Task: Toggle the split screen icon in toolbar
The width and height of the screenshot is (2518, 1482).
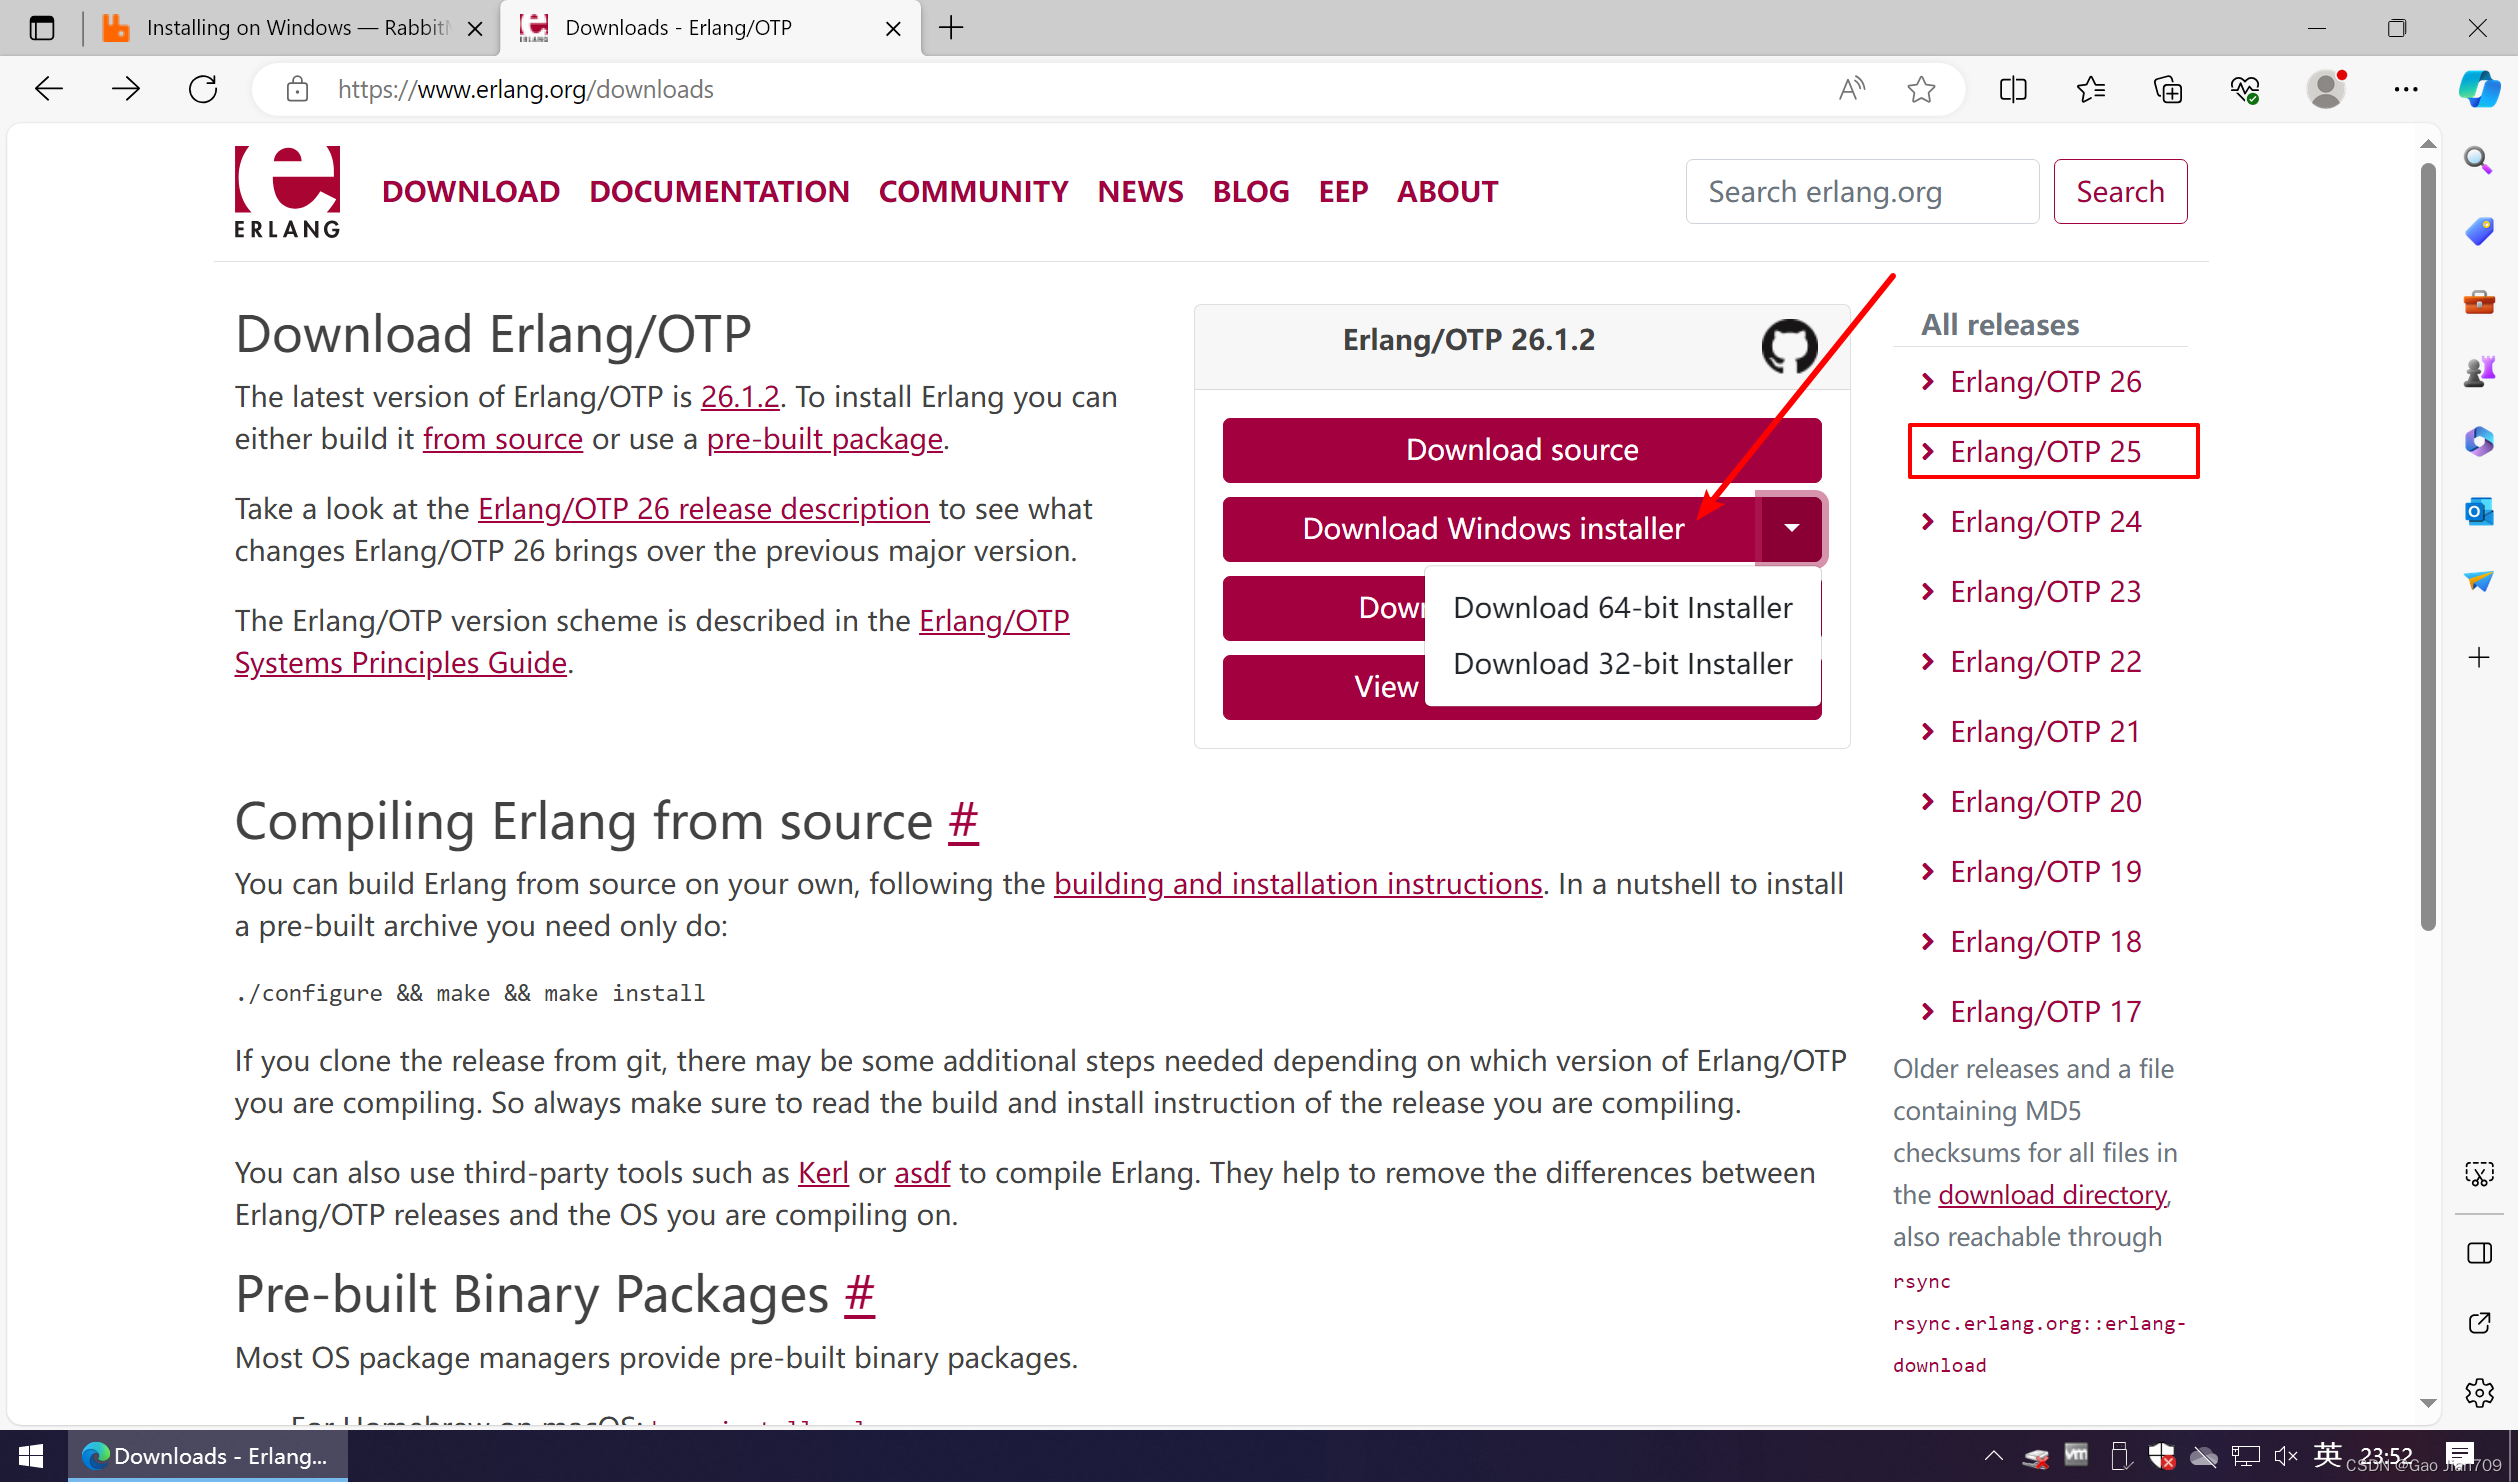Action: [2012, 89]
